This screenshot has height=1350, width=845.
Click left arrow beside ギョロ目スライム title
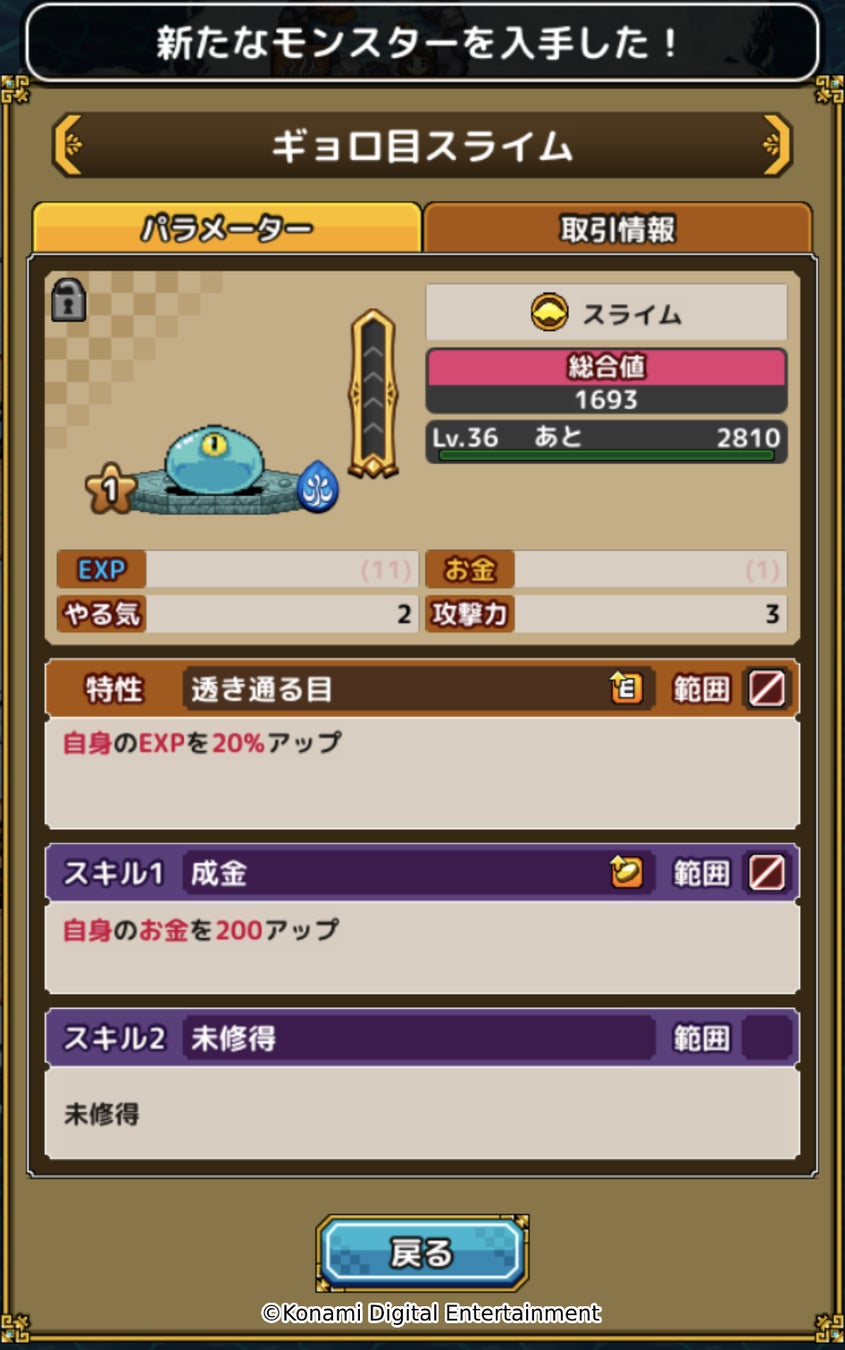(x=67, y=145)
